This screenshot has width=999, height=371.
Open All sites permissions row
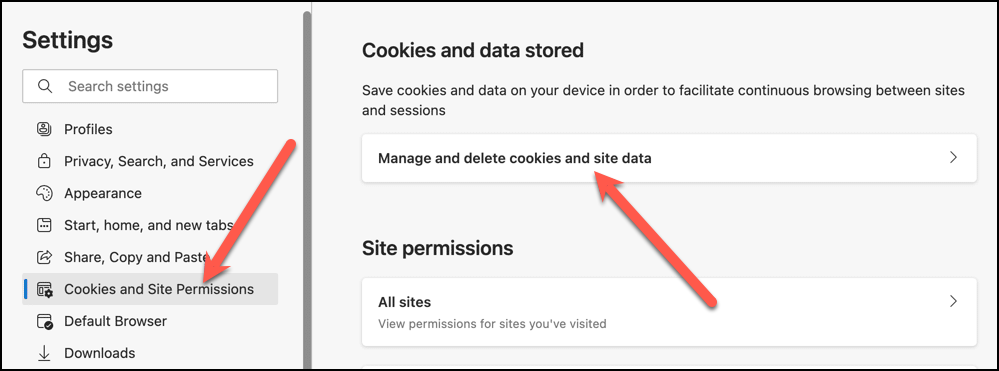click(x=669, y=312)
